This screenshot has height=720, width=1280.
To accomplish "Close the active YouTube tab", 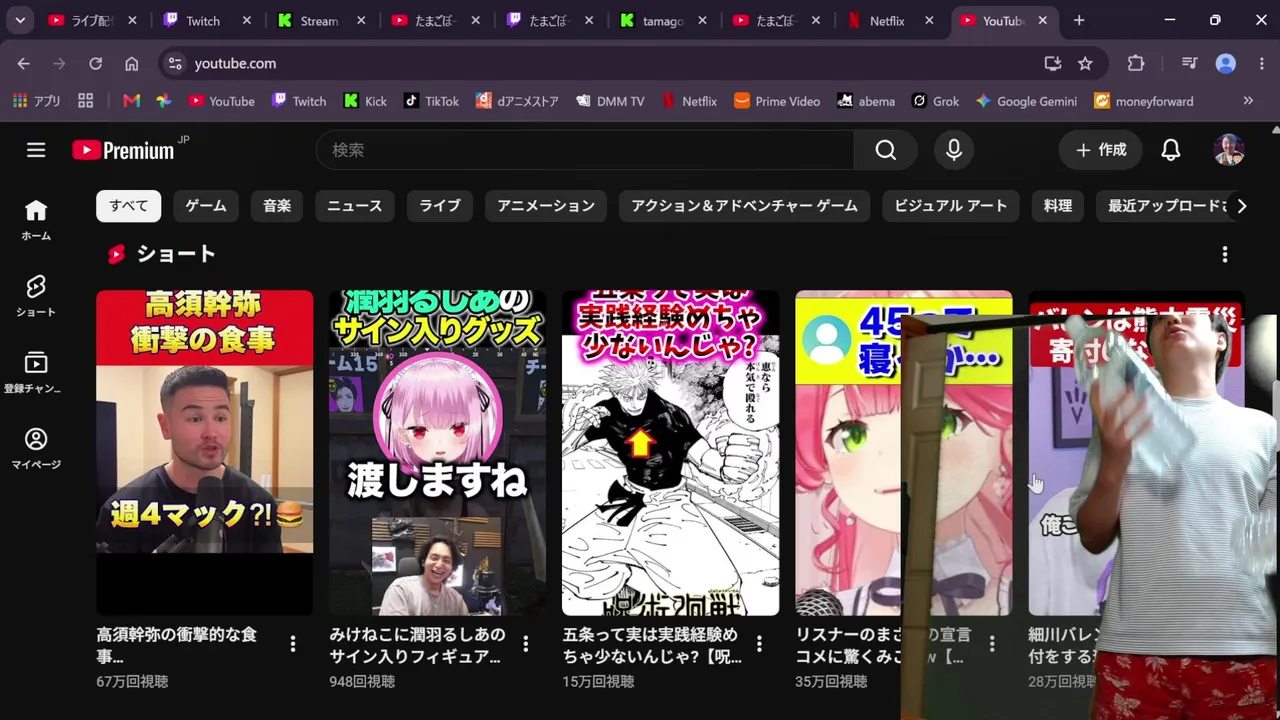I will tap(1043, 20).
